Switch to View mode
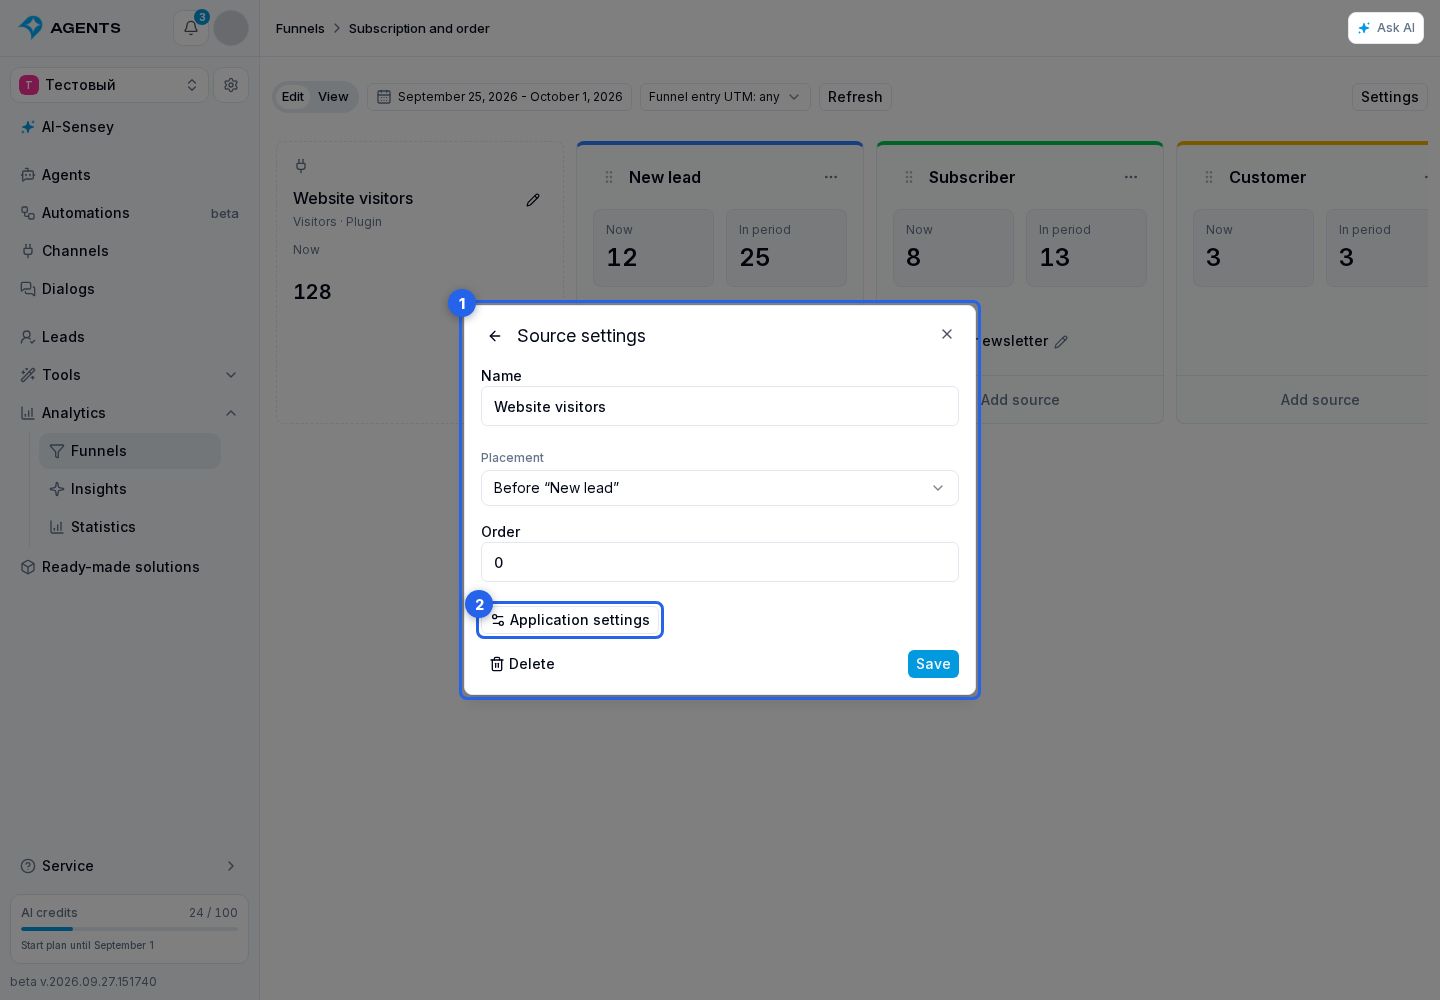Viewport: 1440px width, 1000px height. (x=333, y=97)
